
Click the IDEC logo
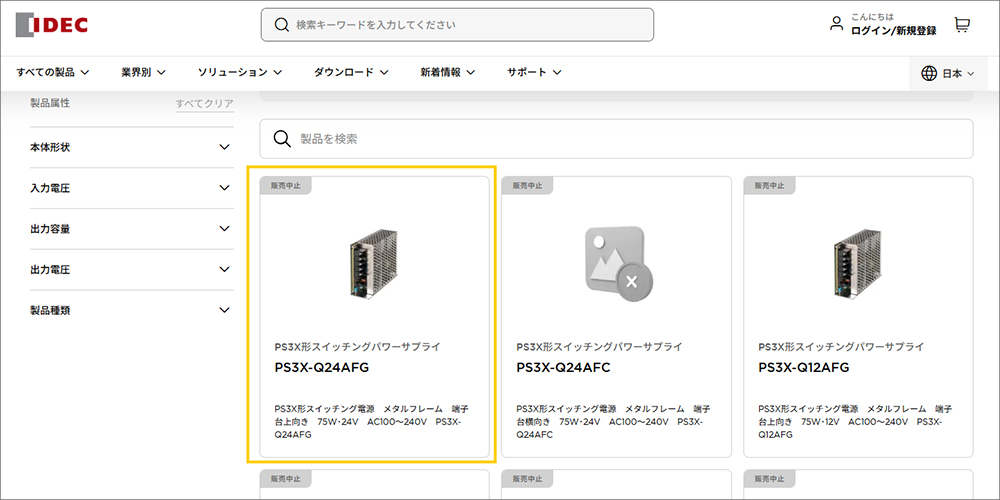(x=52, y=24)
